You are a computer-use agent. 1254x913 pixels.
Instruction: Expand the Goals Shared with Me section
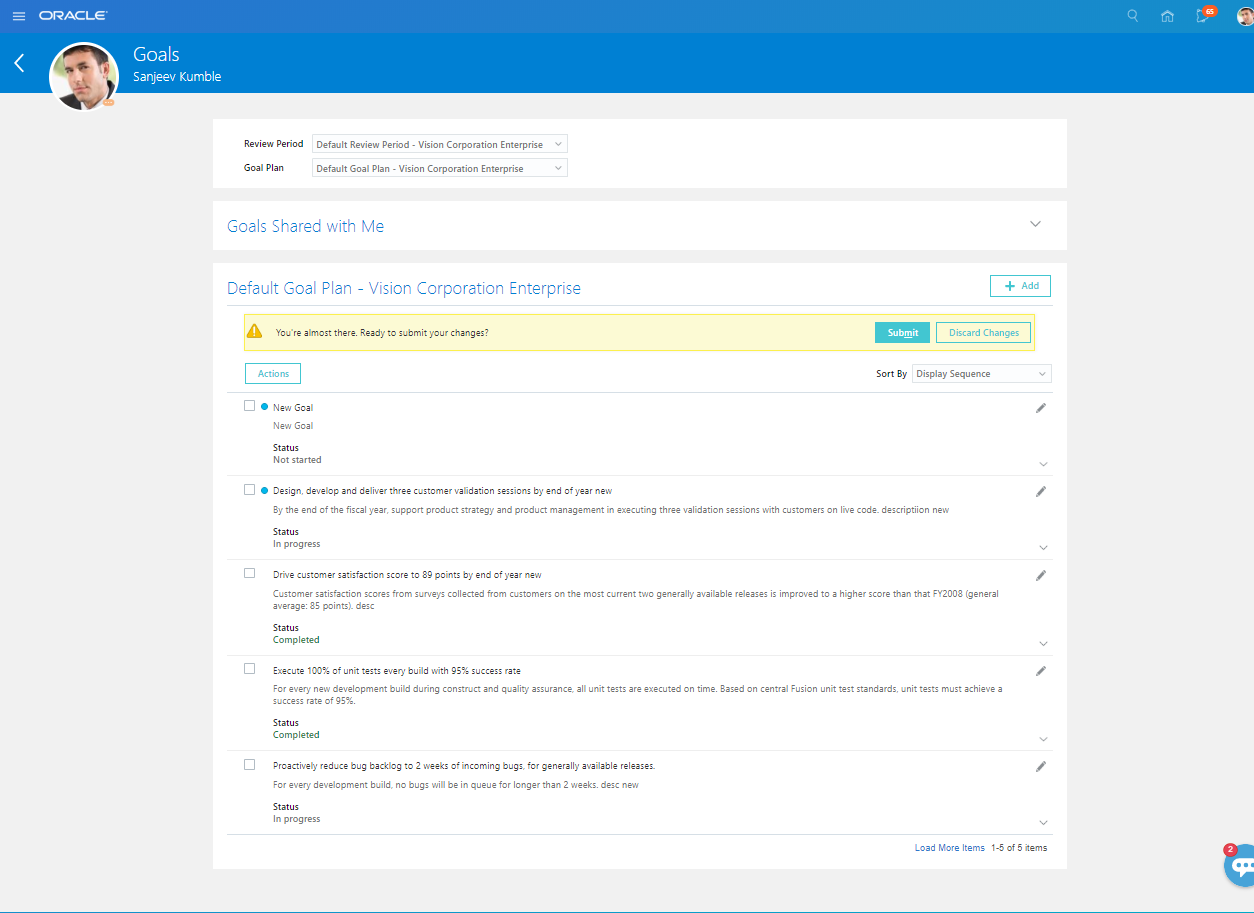(x=1036, y=224)
